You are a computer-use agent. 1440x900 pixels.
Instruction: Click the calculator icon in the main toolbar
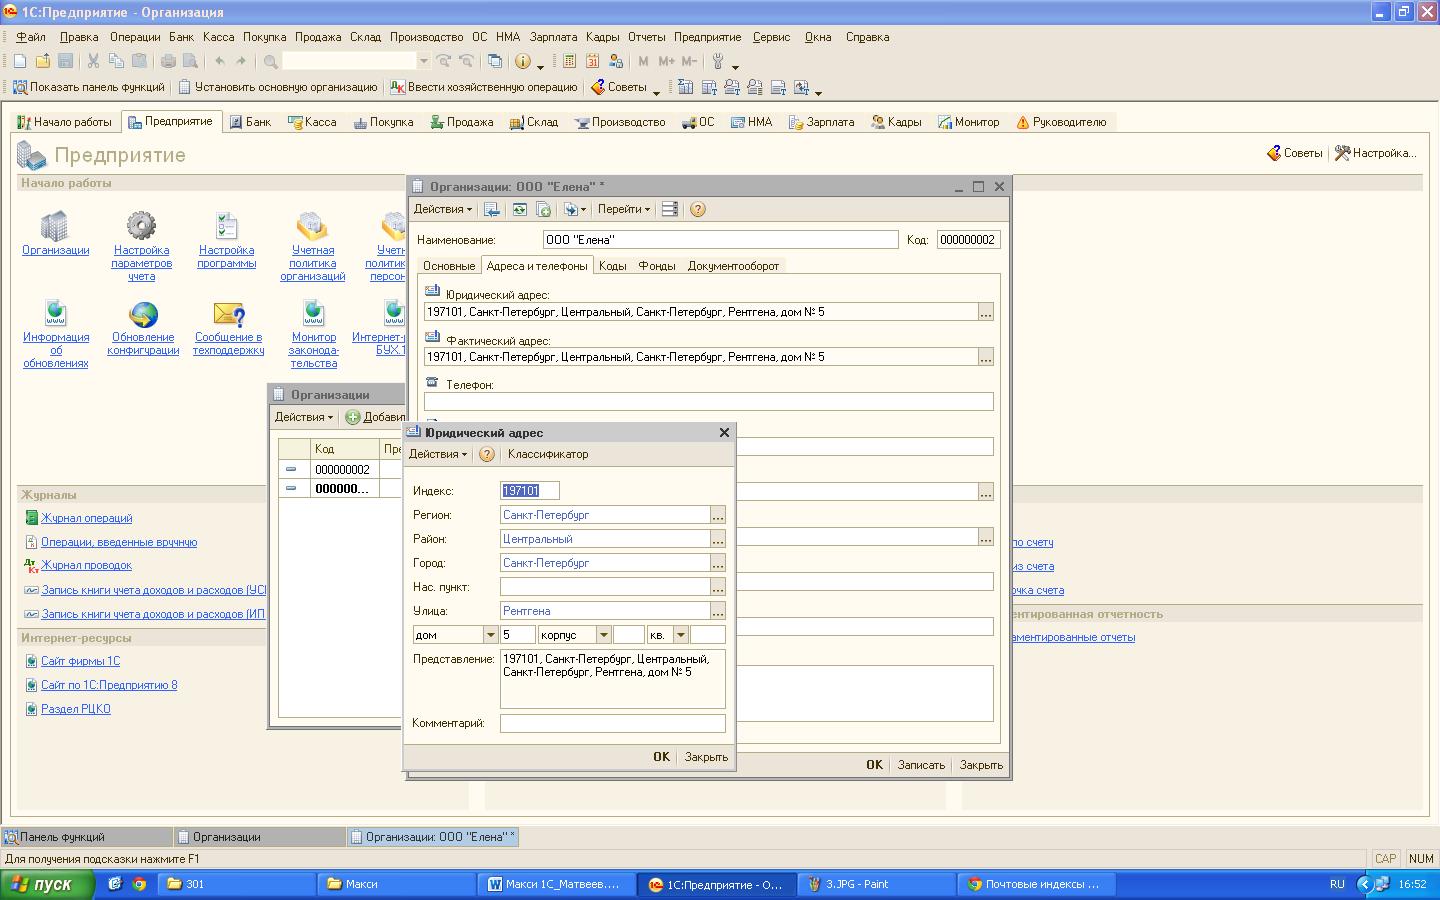569,61
